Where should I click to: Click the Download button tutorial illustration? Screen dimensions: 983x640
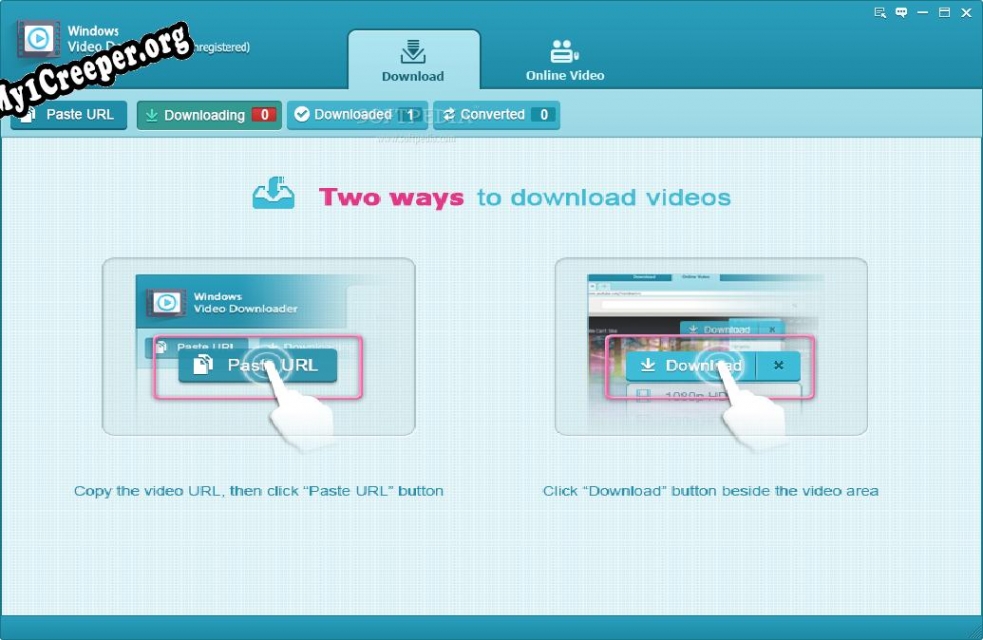711,346
